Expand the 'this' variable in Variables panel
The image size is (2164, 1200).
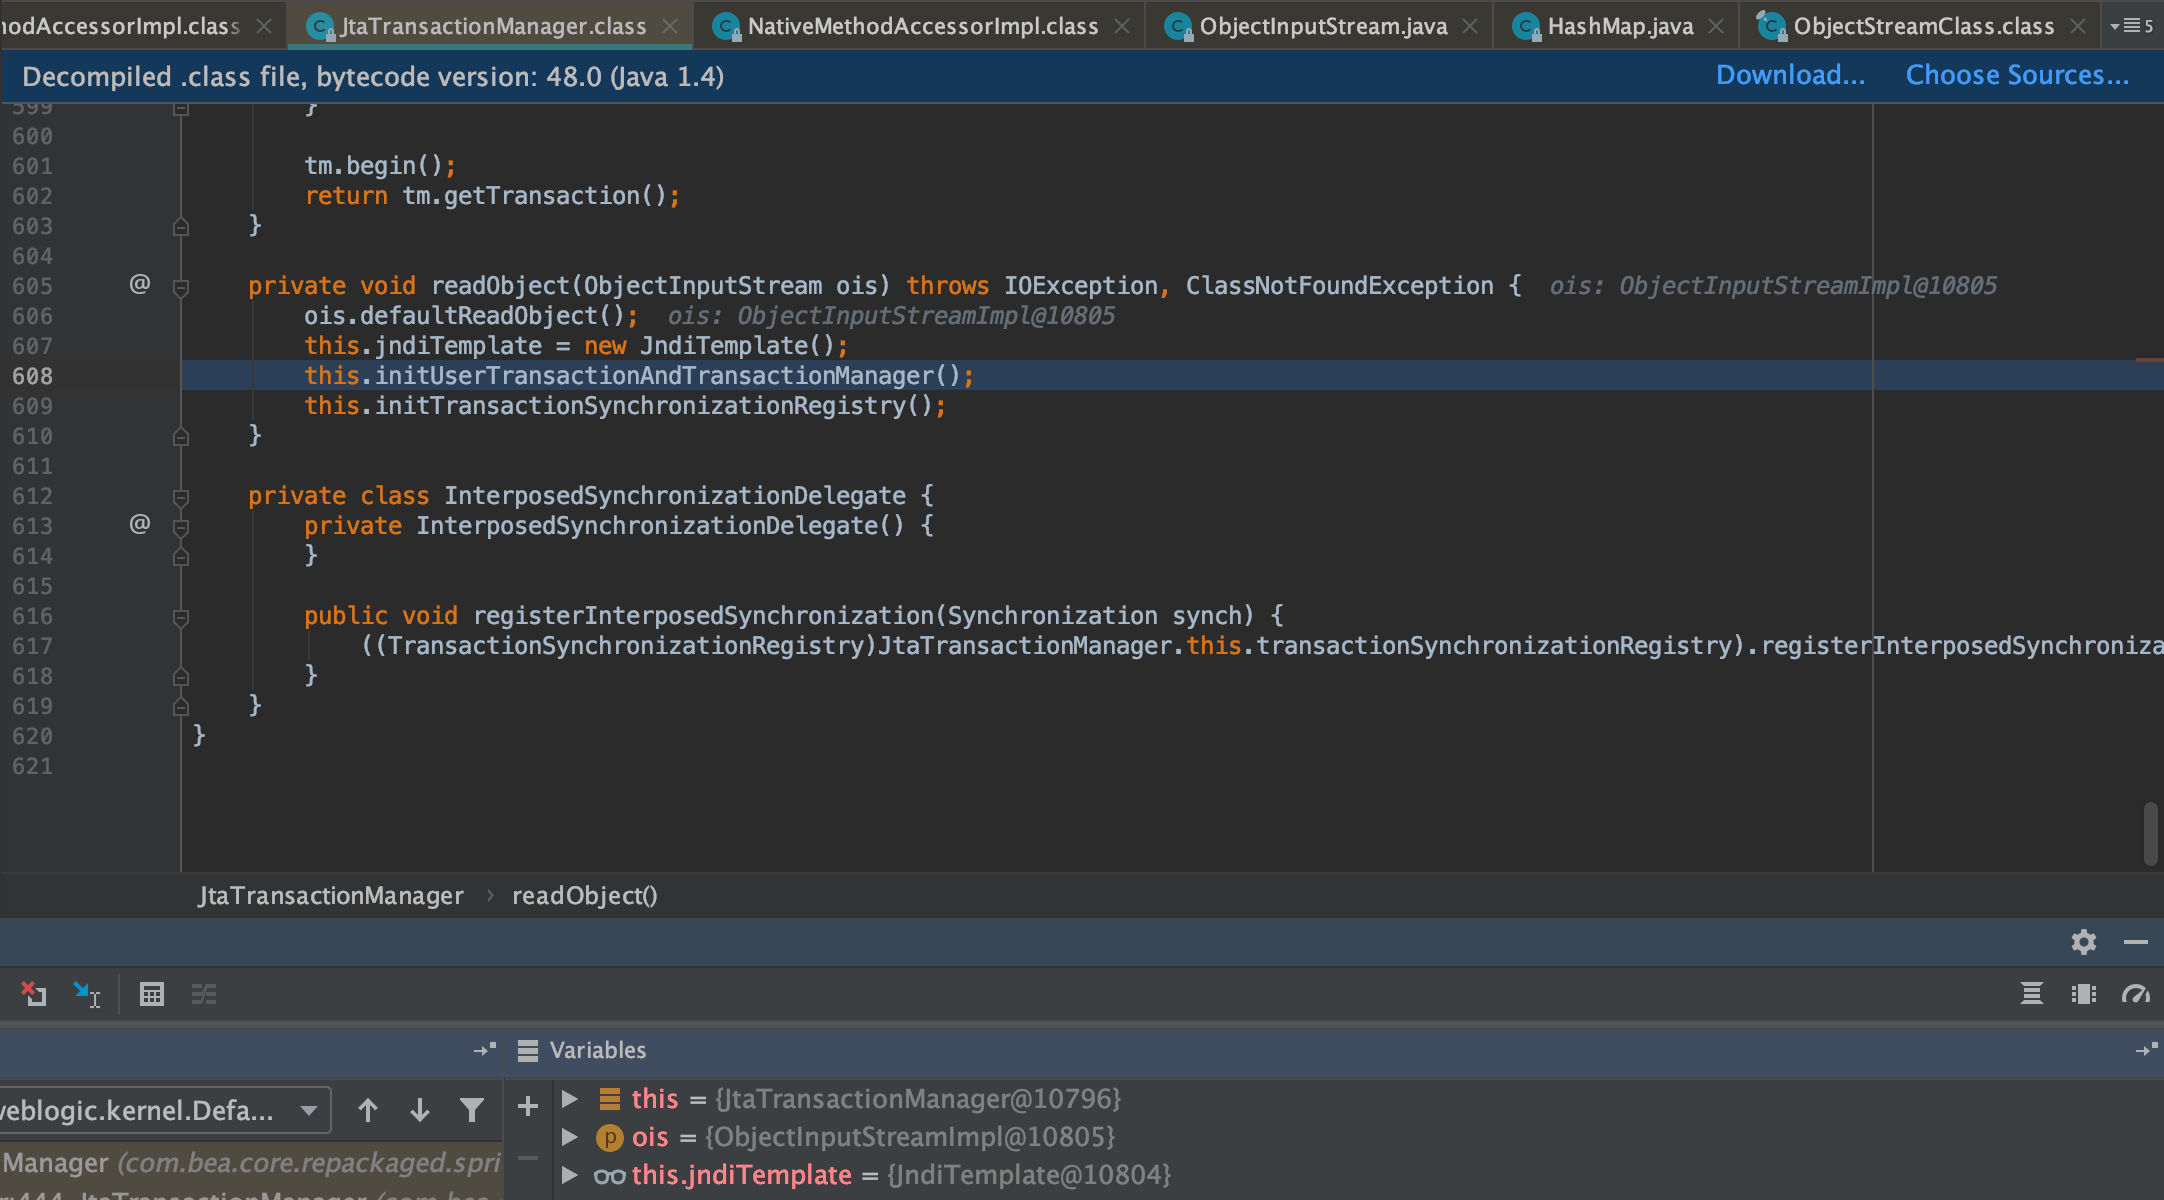click(570, 1098)
